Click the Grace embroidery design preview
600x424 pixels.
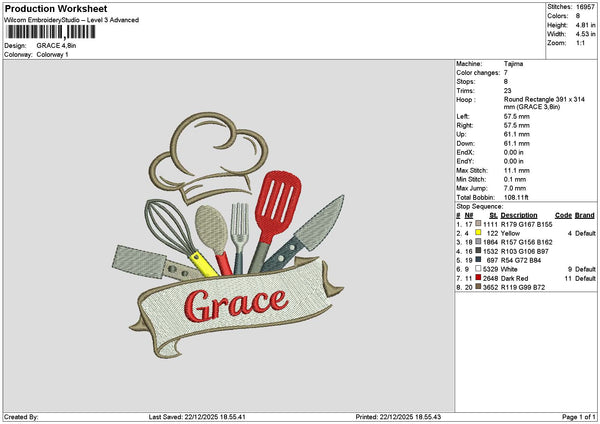(228, 235)
